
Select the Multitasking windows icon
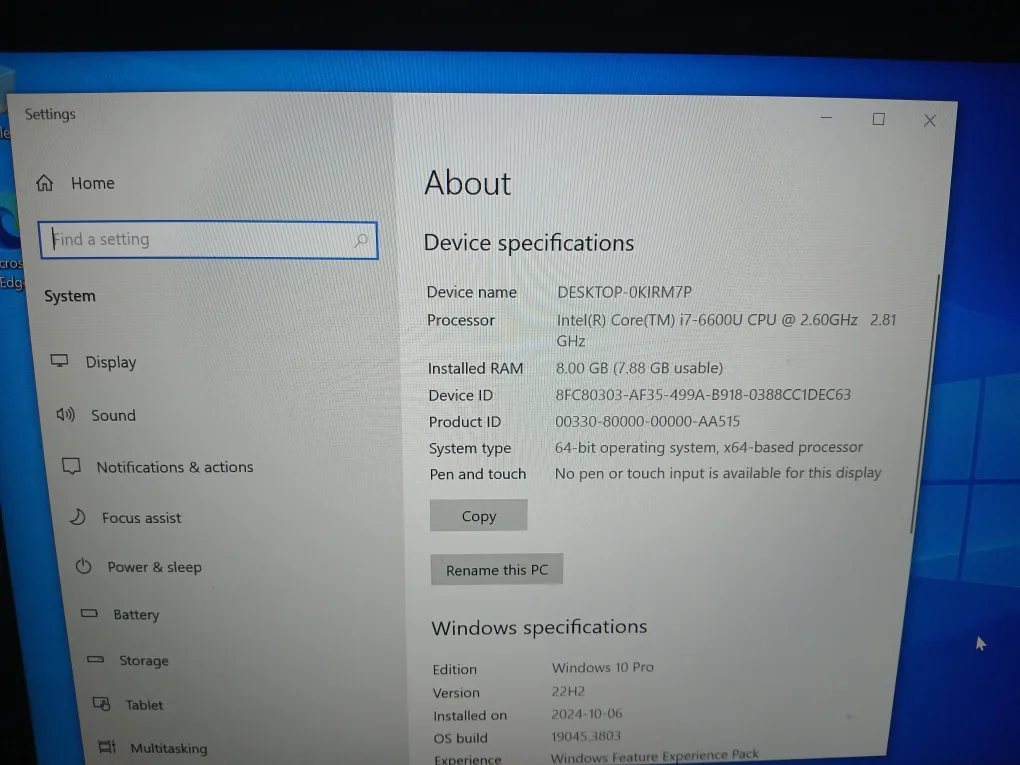coord(106,746)
